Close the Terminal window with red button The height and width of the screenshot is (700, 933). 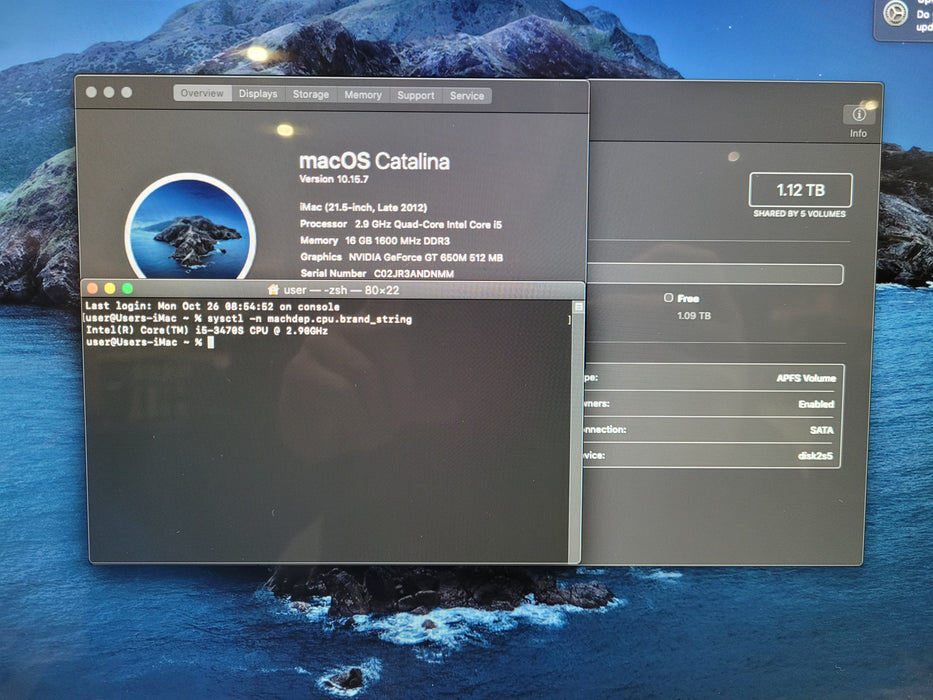[92, 289]
